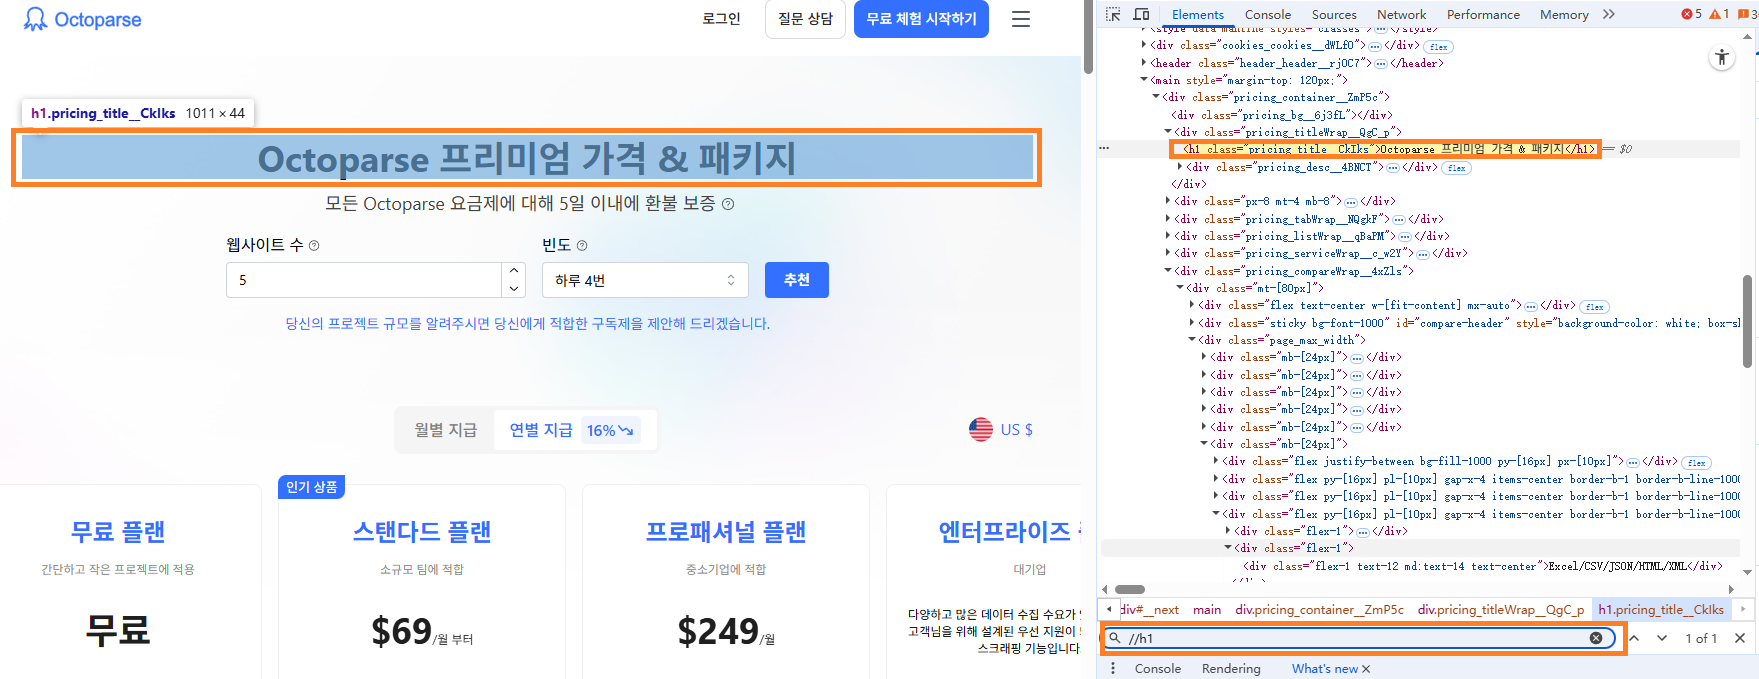This screenshot has width=1759, height=679.
Task: Click the 무료 체험 시작하기 button
Action: click(x=921, y=19)
